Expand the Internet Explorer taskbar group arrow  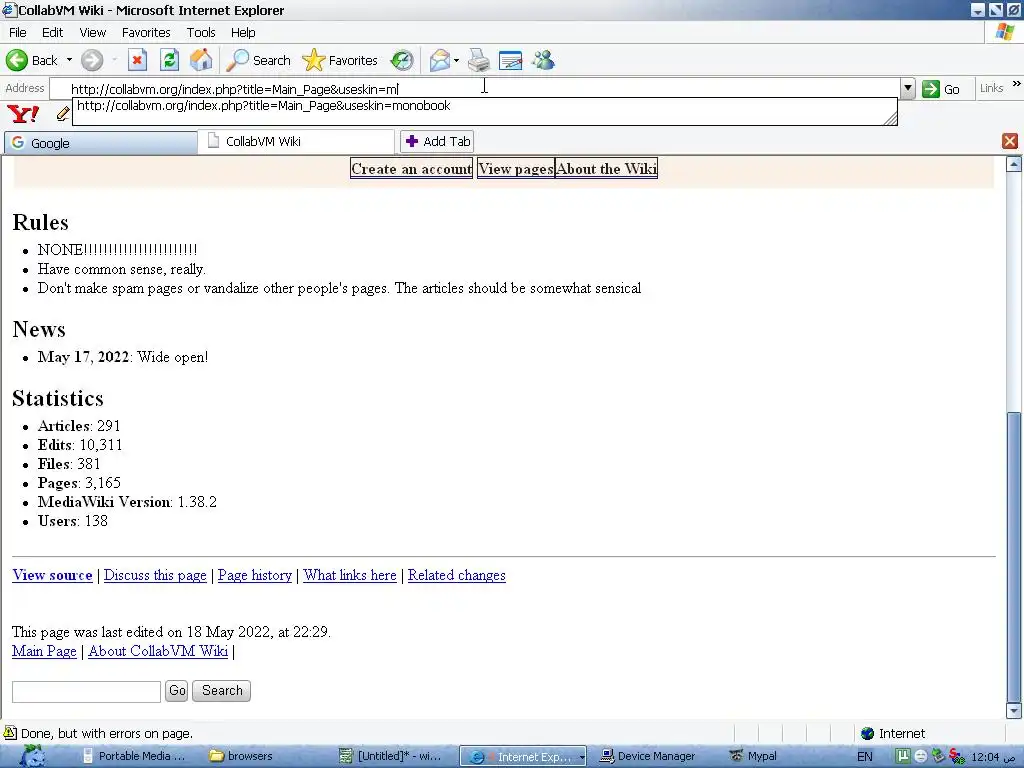[x=581, y=757]
